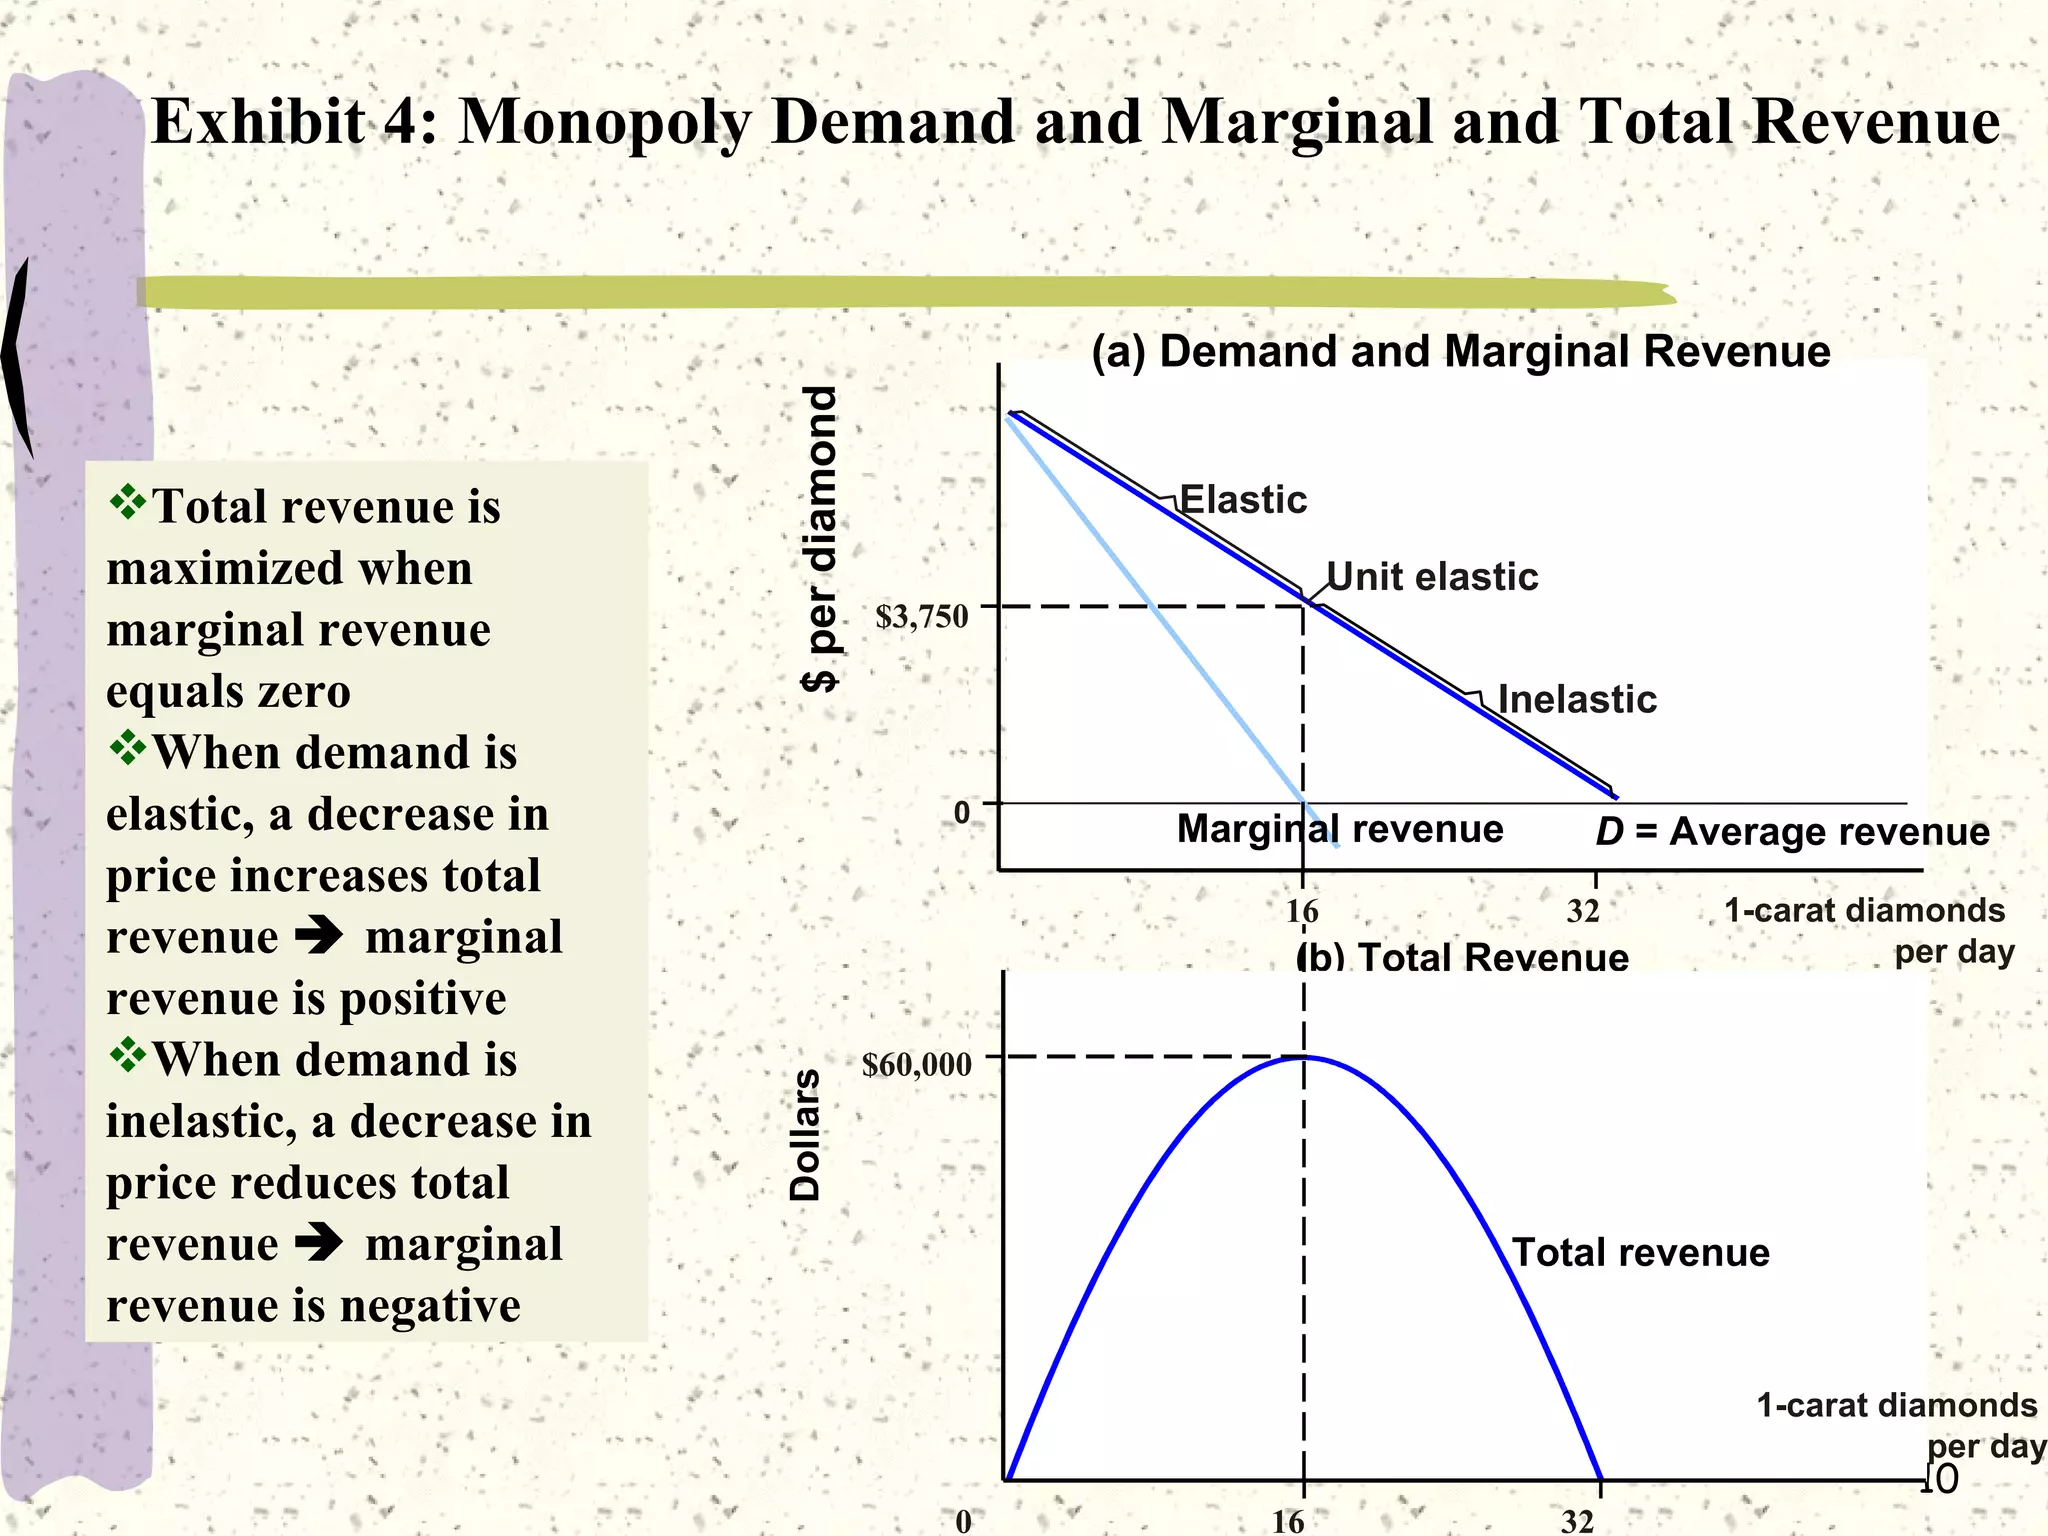The width and height of the screenshot is (2048, 1536).
Task: Click the '1-carat diamonds per day' label of top chart
Action: (x=1868, y=930)
